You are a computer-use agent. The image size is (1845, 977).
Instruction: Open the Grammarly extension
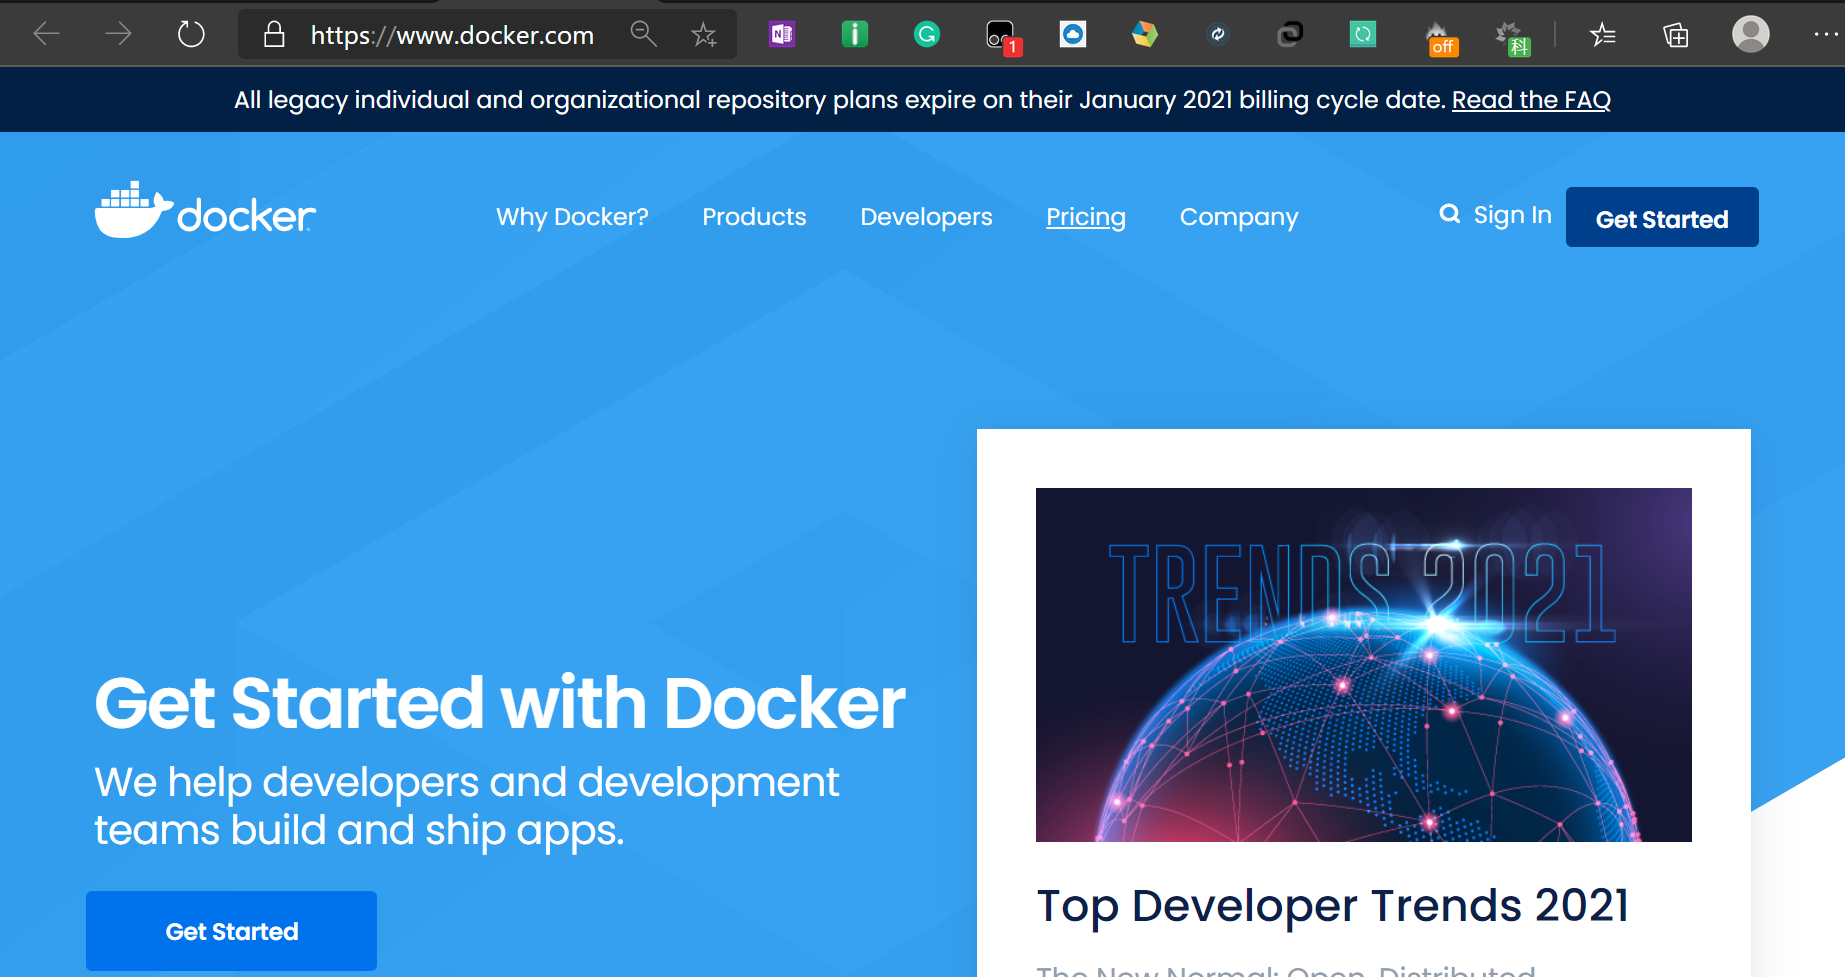click(927, 35)
